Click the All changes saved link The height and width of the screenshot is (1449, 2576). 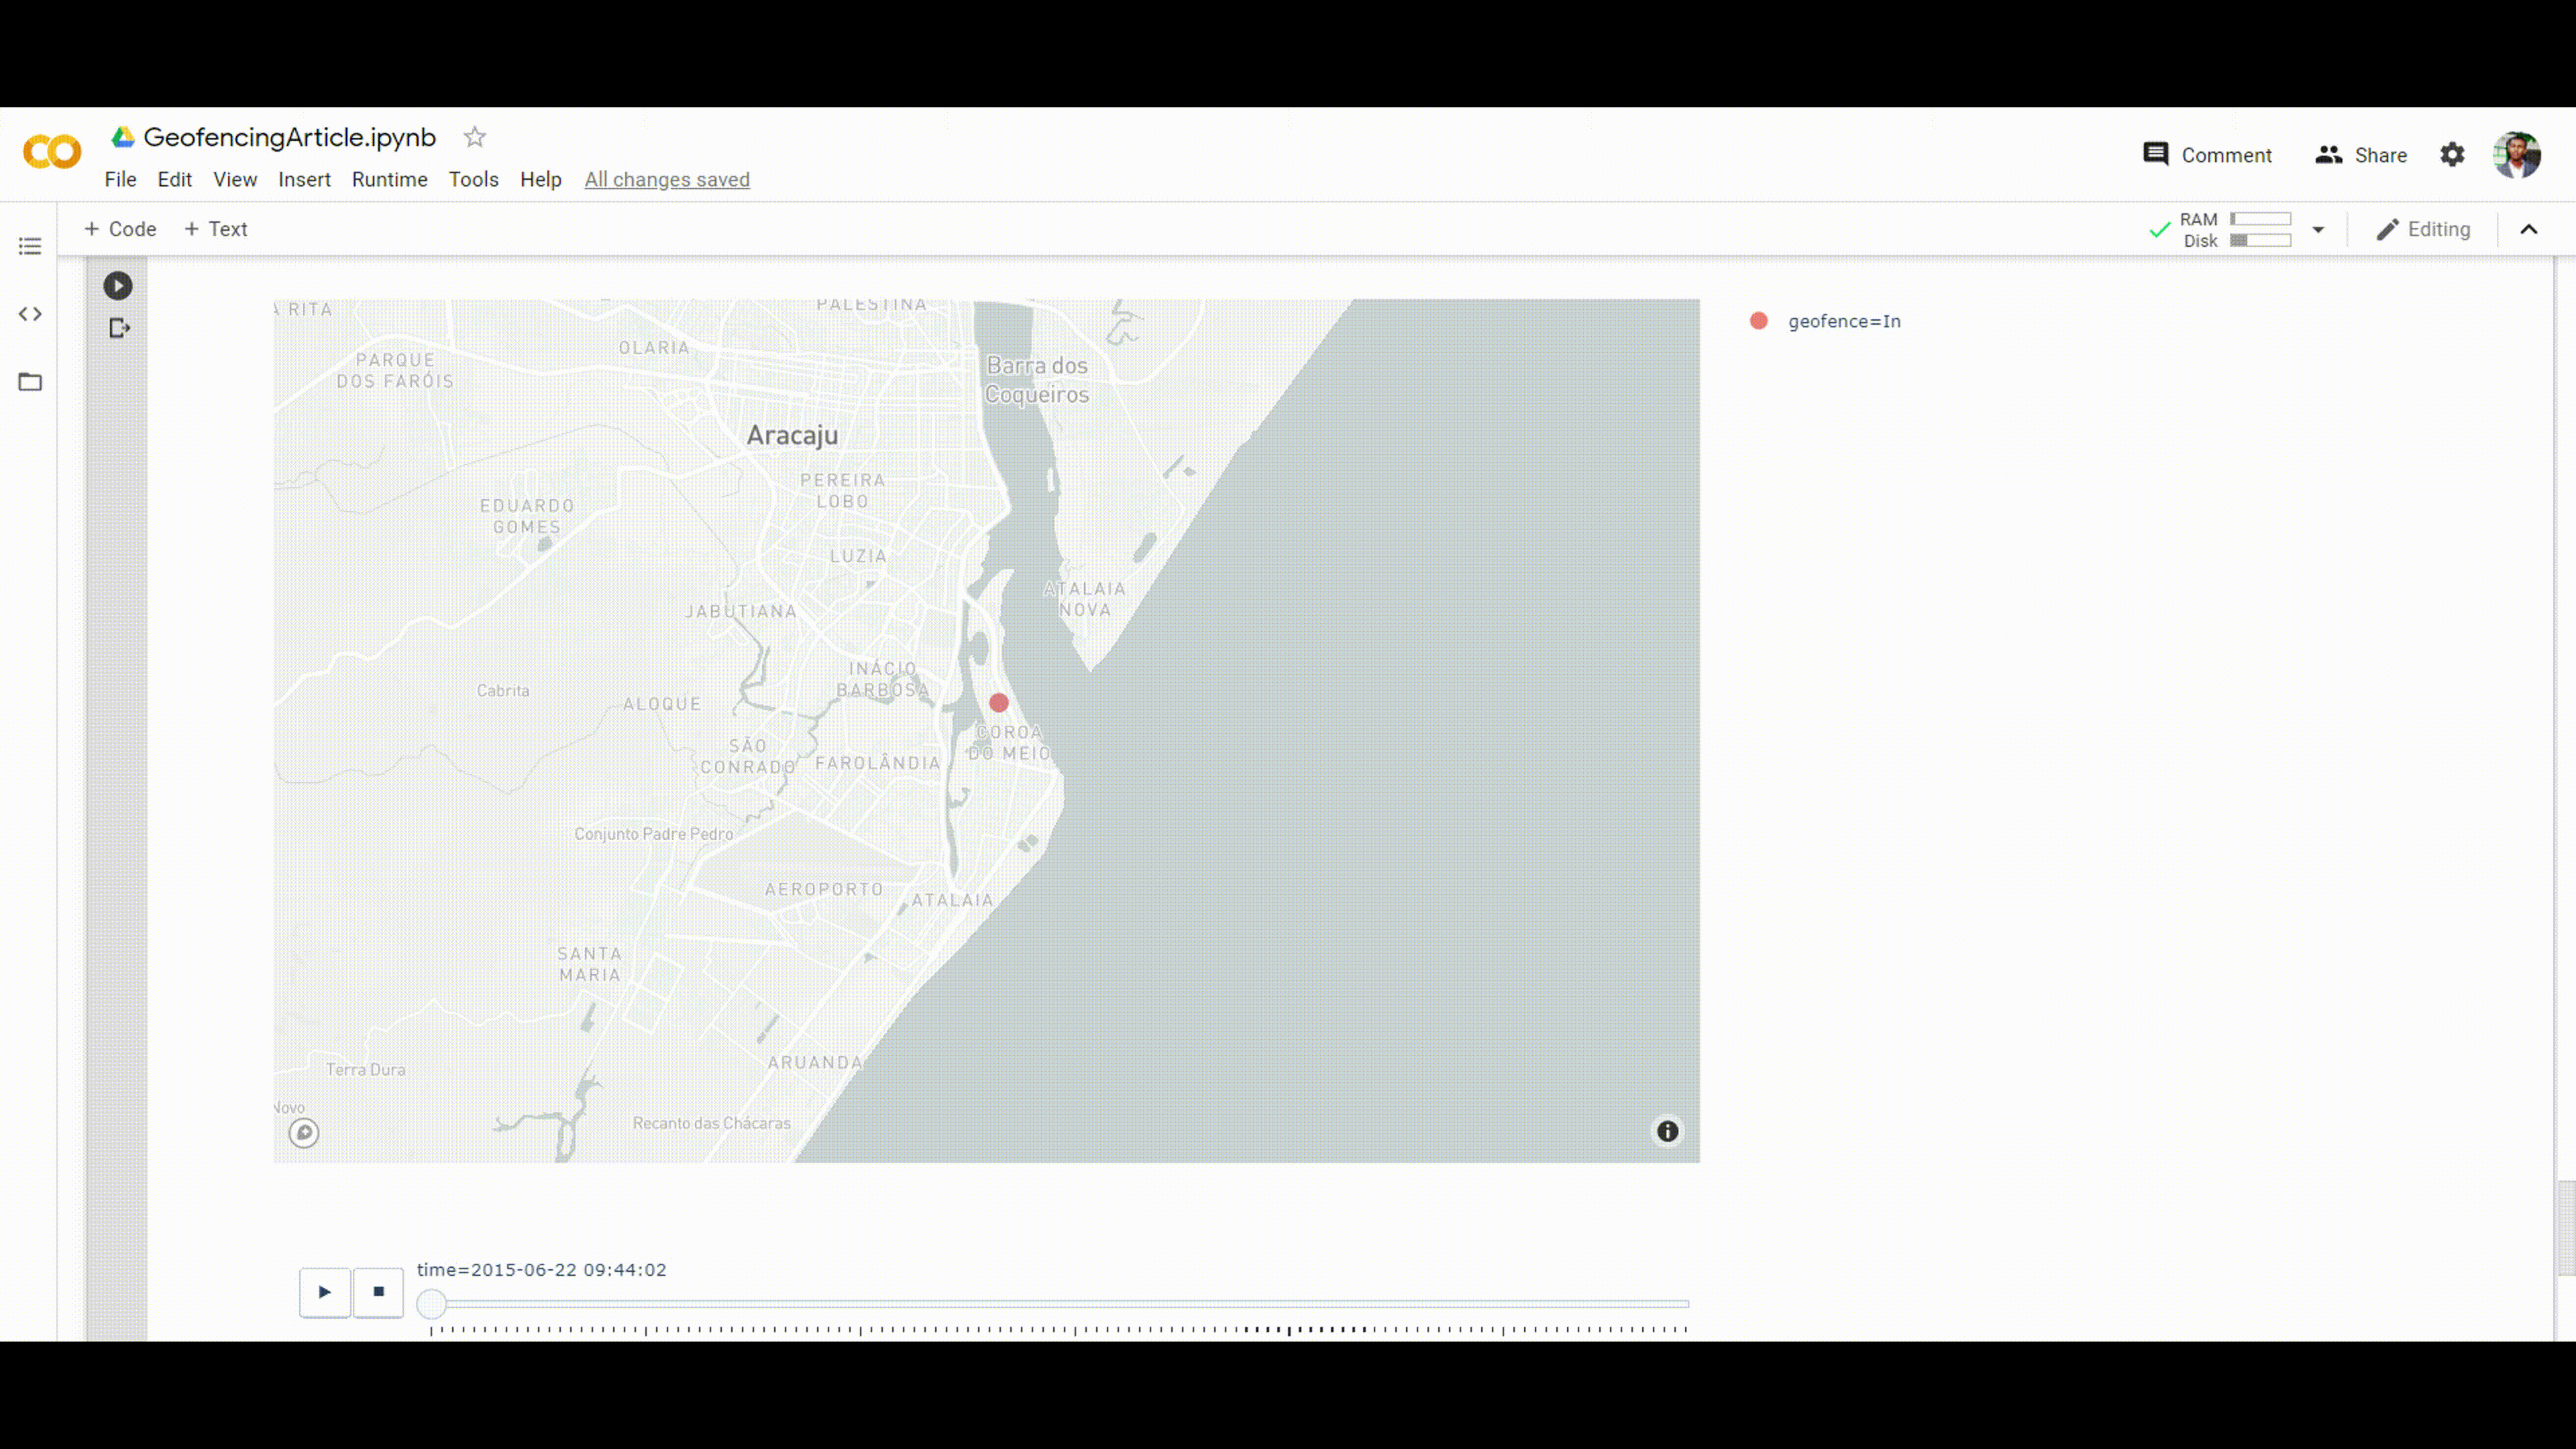click(667, 180)
